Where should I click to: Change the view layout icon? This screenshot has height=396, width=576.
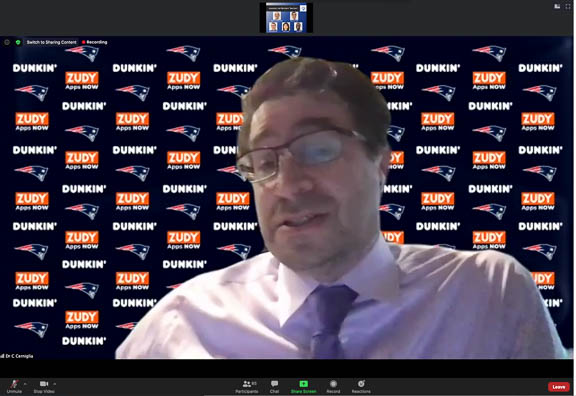(x=557, y=6)
